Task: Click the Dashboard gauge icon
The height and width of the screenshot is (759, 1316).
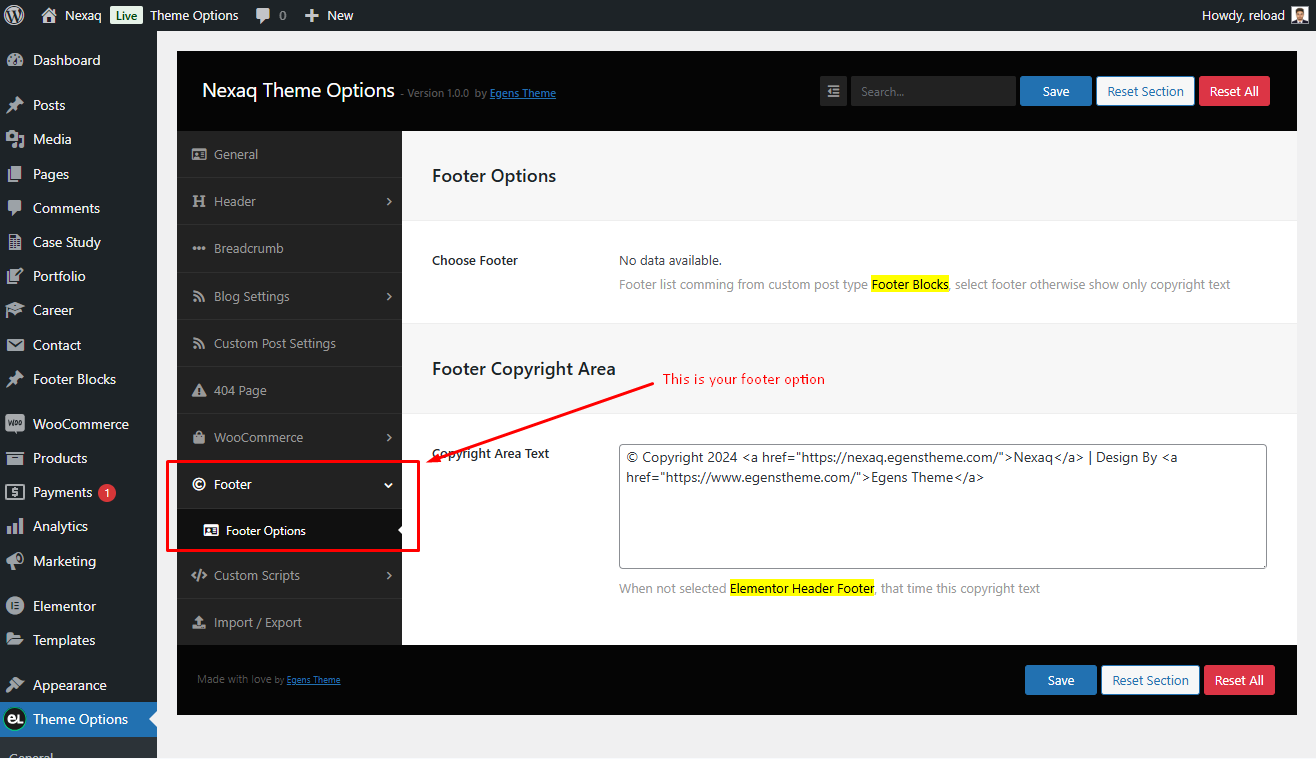Action: click(15, 60)
